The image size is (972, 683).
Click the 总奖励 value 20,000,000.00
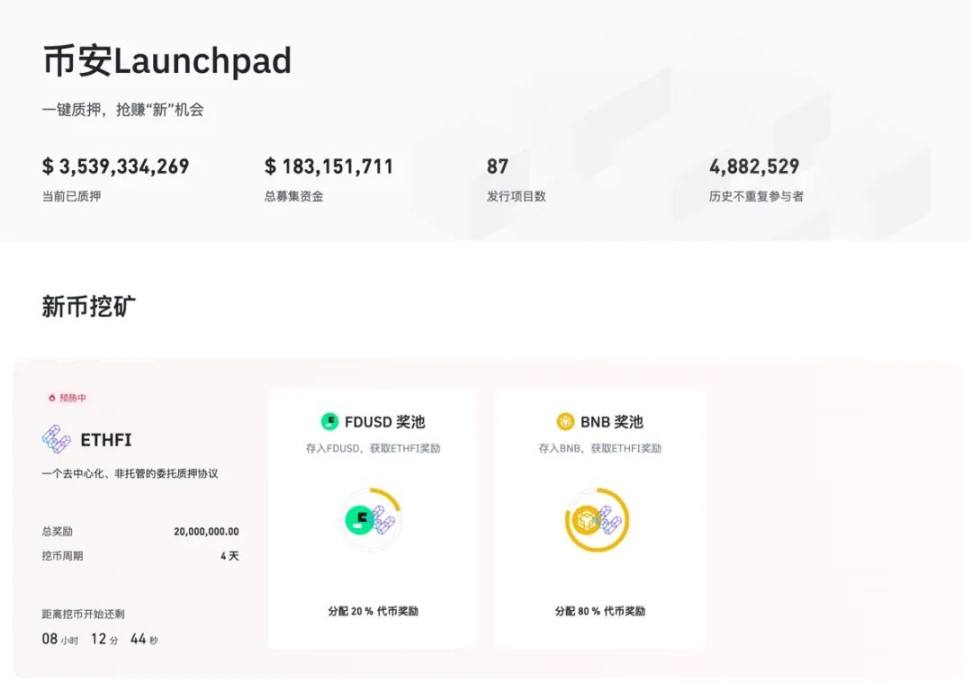pos(206,532)
